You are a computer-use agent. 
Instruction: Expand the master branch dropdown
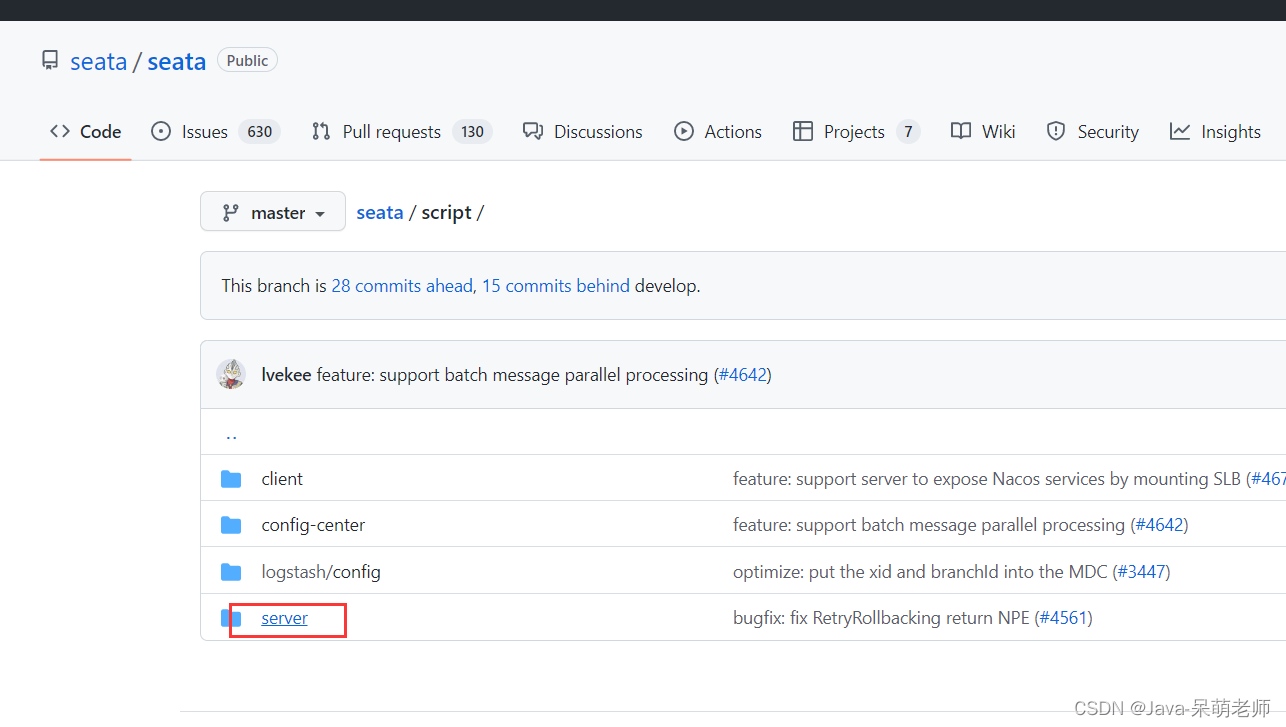pos(273,212)
